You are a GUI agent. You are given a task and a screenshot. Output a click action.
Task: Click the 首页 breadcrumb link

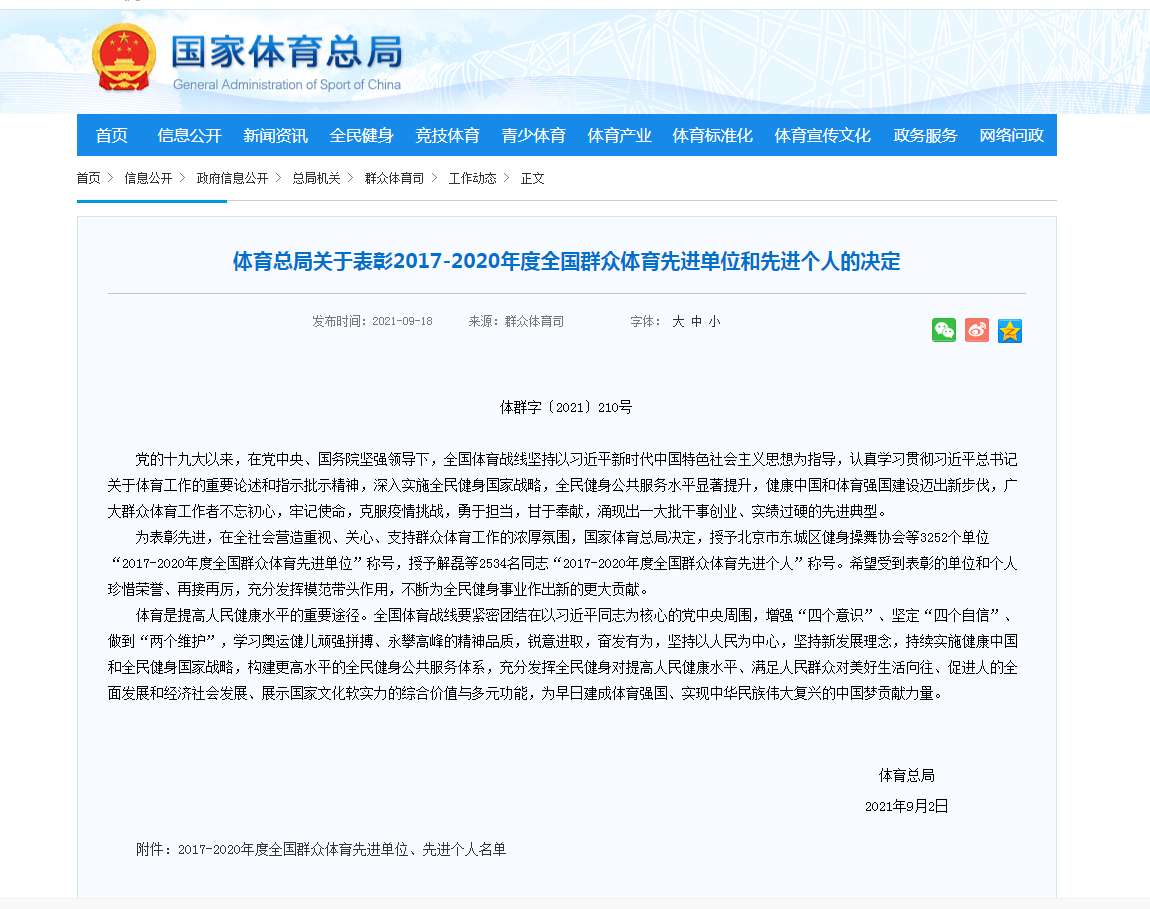(89, 178)
